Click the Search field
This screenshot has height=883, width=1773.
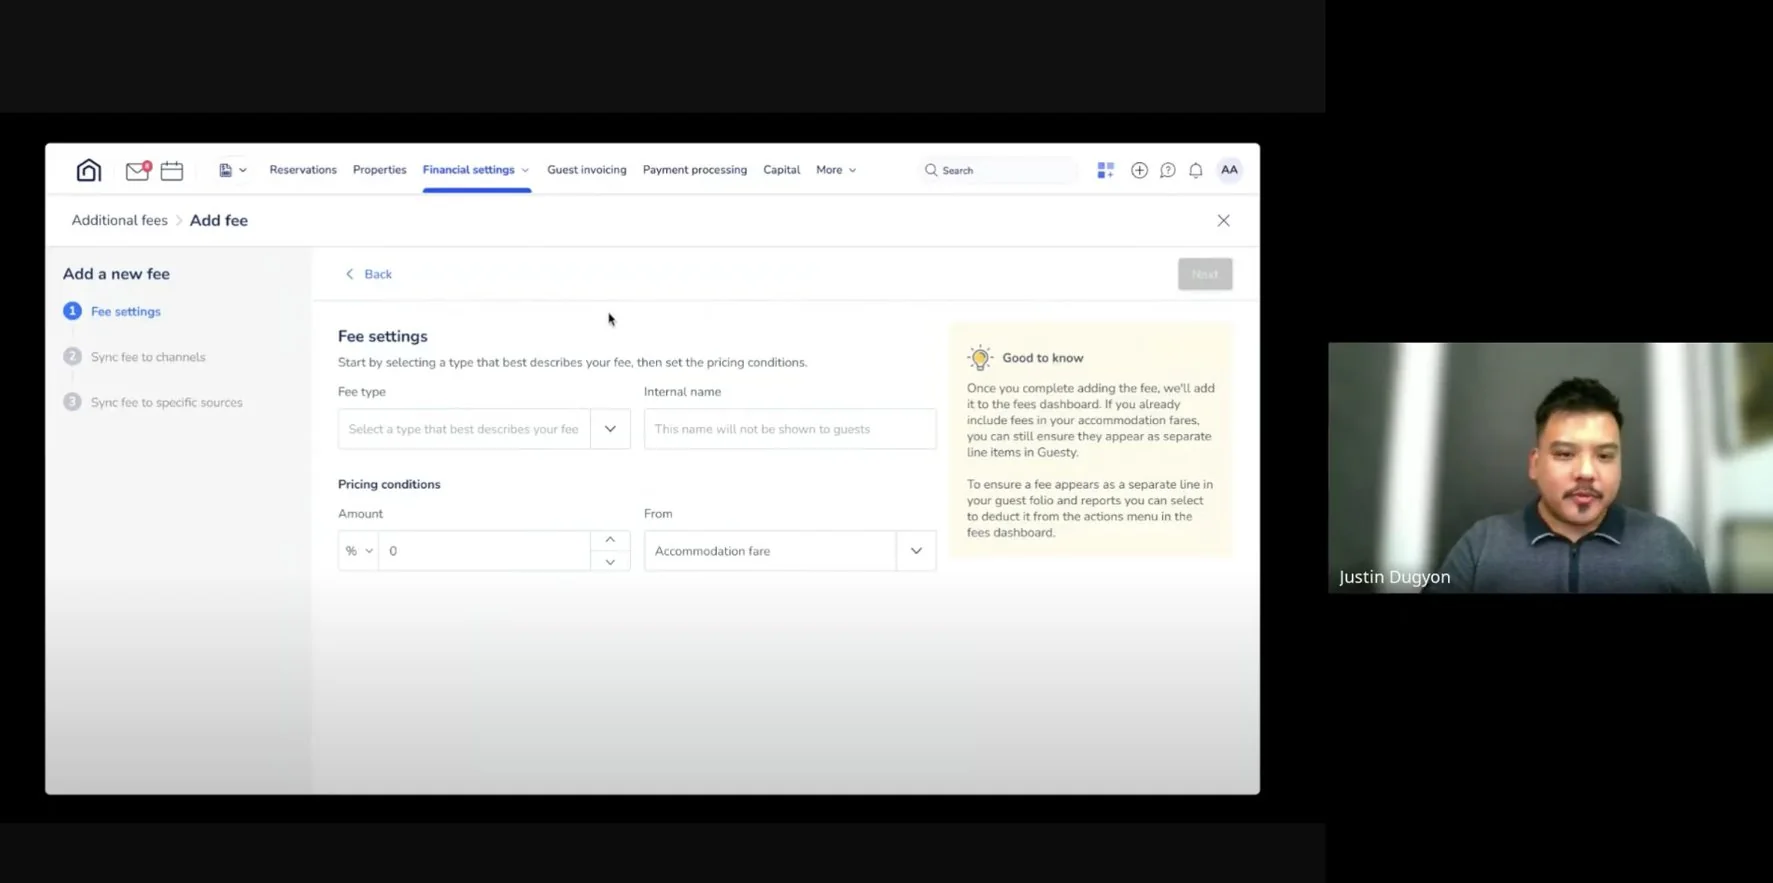pyautogui.click(x=998, y=170)
